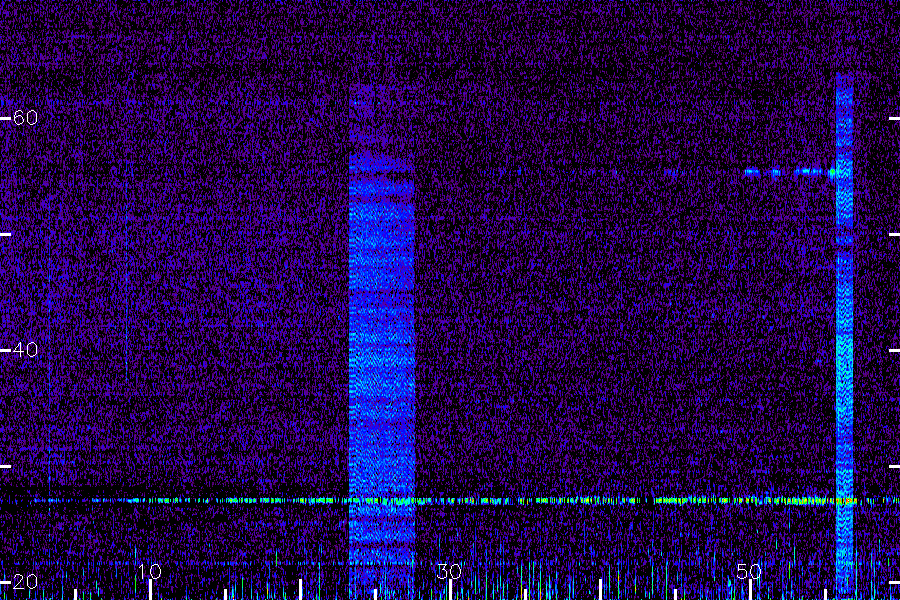
Task: Click the 60 label on the vertical axis
Action: tap(25, 118)
